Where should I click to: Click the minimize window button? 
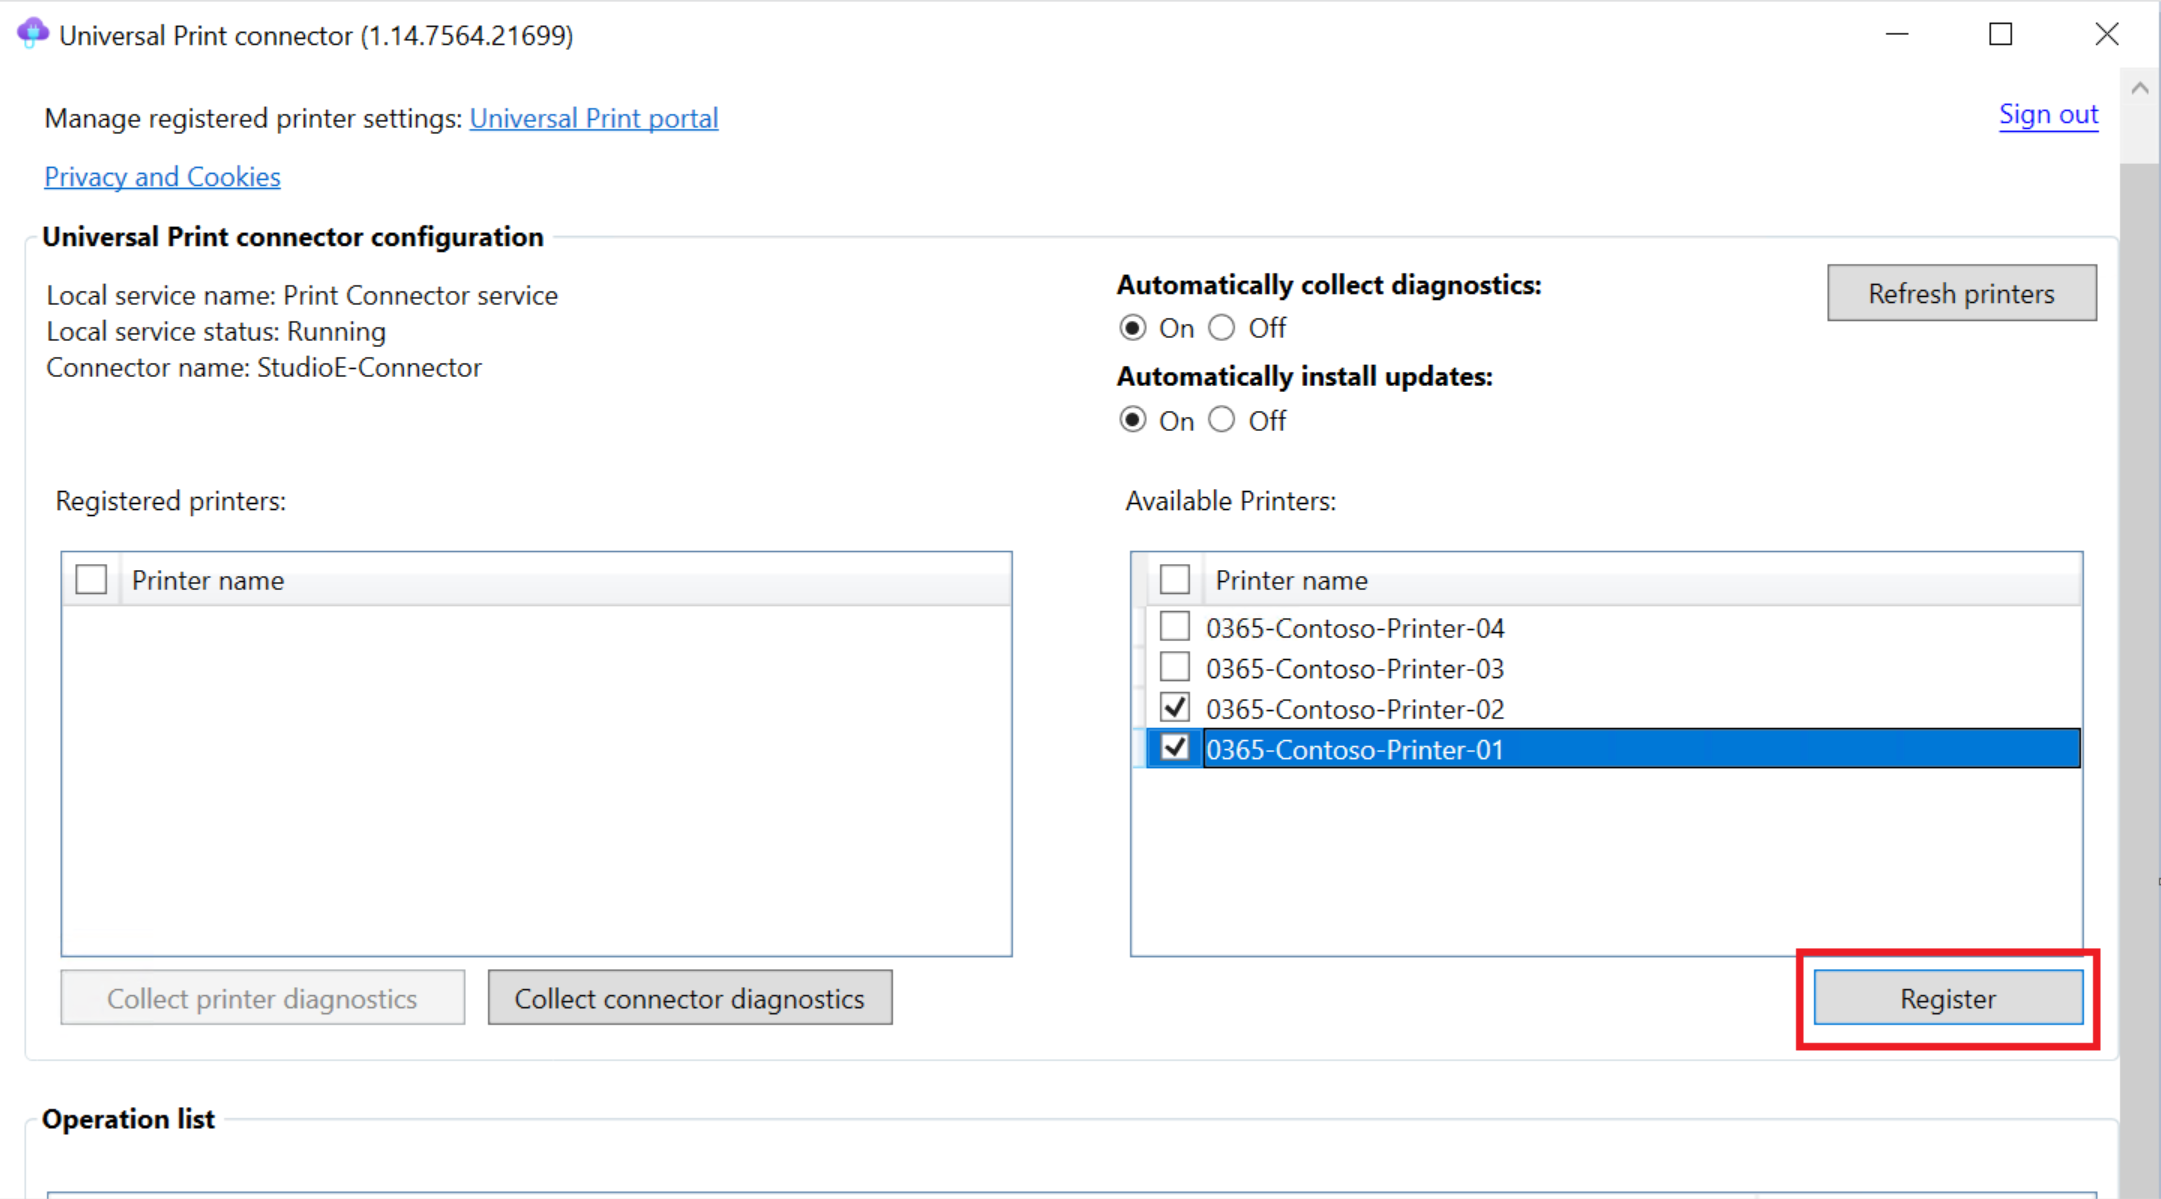[x=1897, y=32]
